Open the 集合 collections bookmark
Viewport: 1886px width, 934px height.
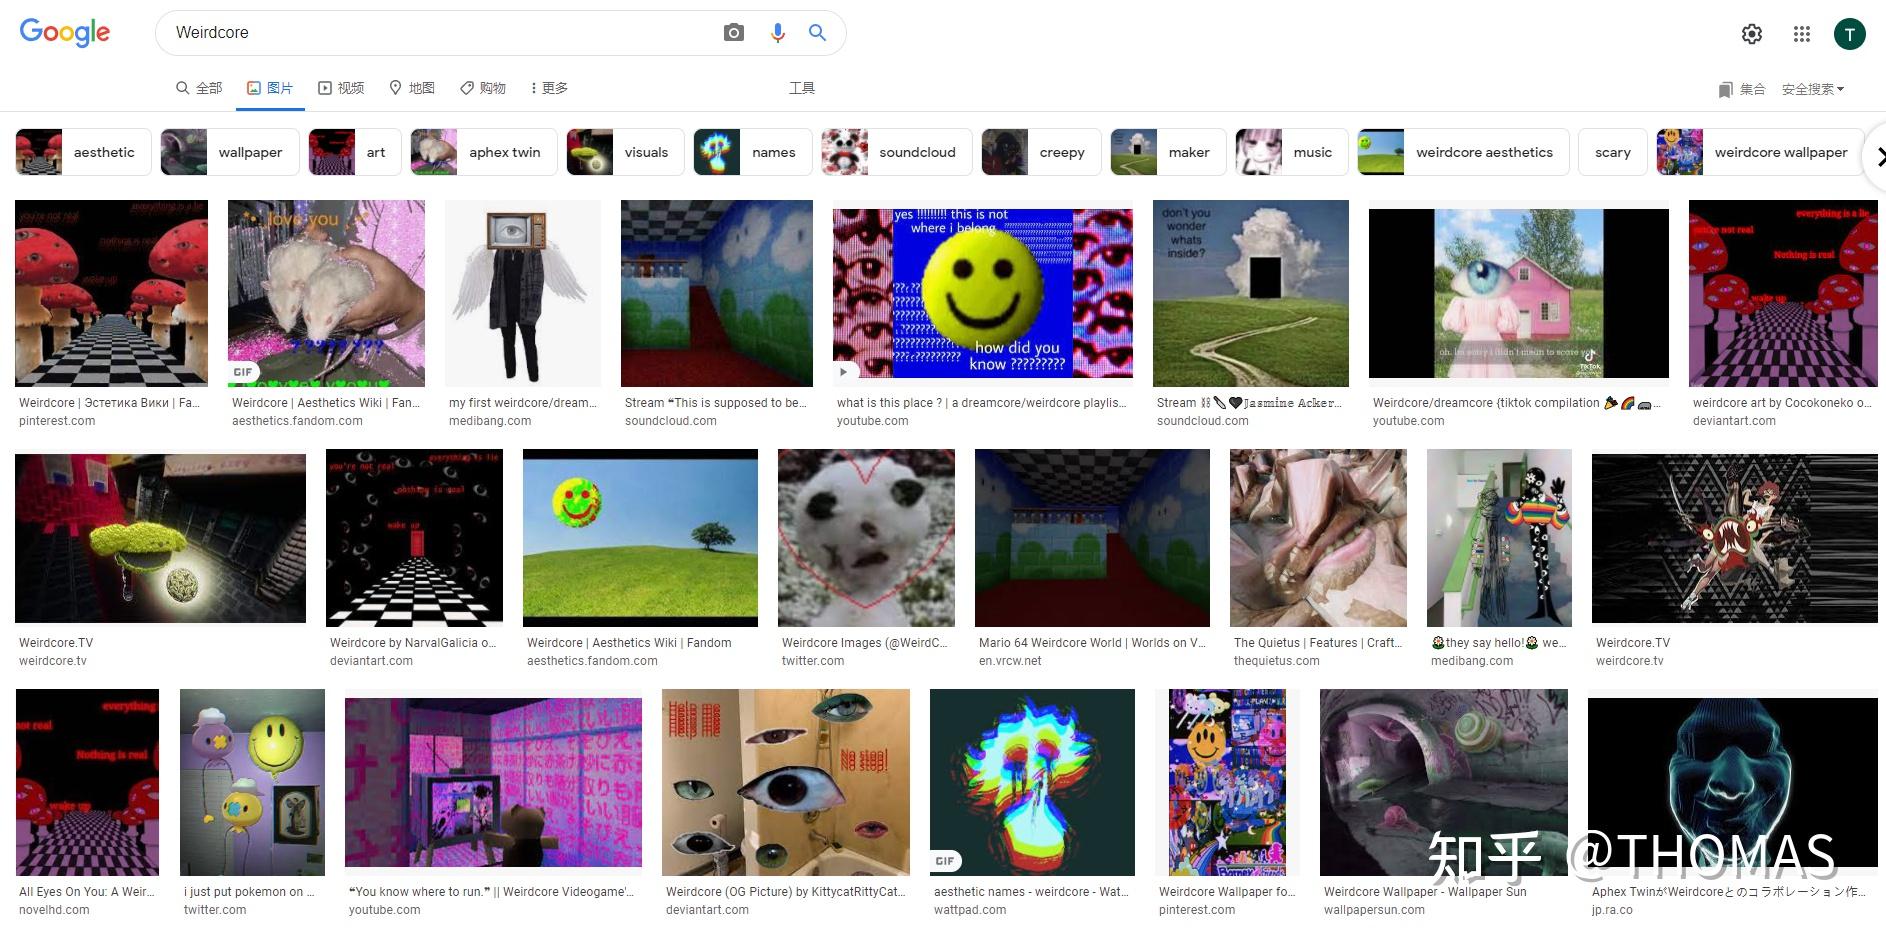1741,89
